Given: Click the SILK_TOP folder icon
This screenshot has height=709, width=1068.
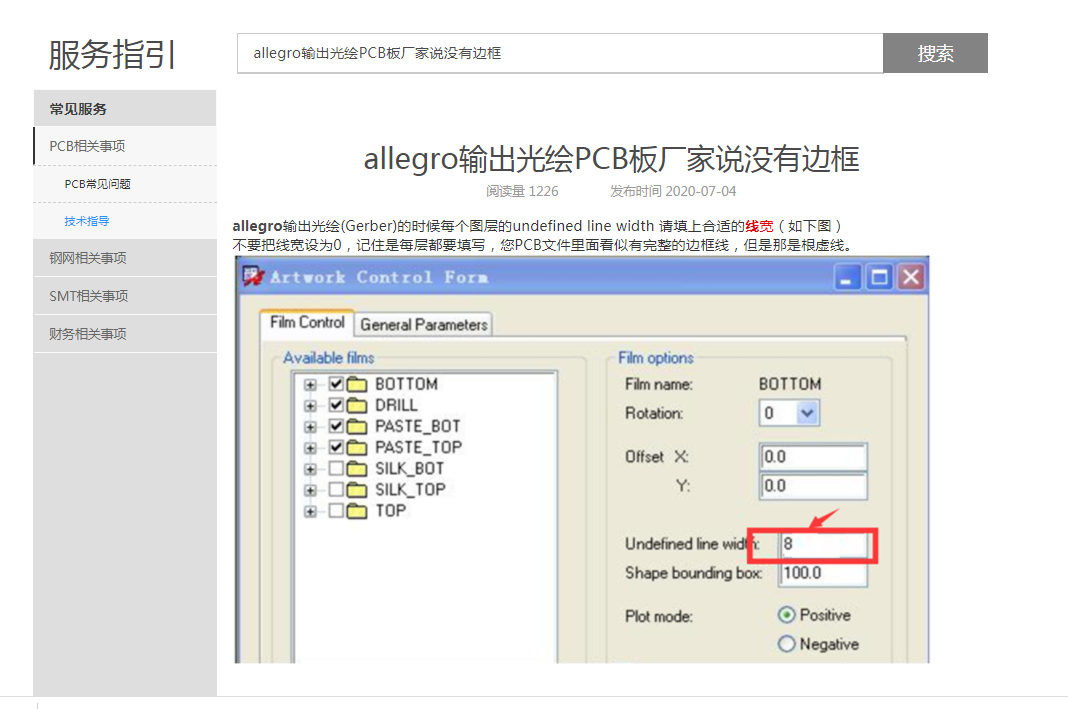Looking at the screenshot, I should pos(357,489).
